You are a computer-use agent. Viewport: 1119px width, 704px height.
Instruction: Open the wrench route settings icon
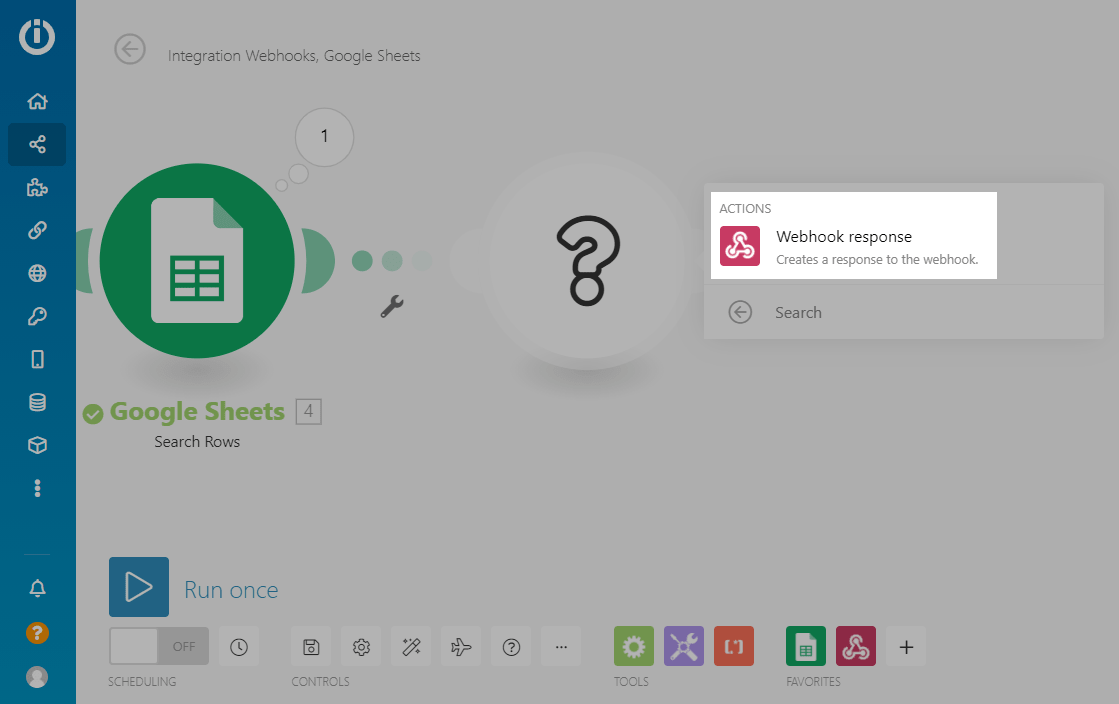pos(392,306)
